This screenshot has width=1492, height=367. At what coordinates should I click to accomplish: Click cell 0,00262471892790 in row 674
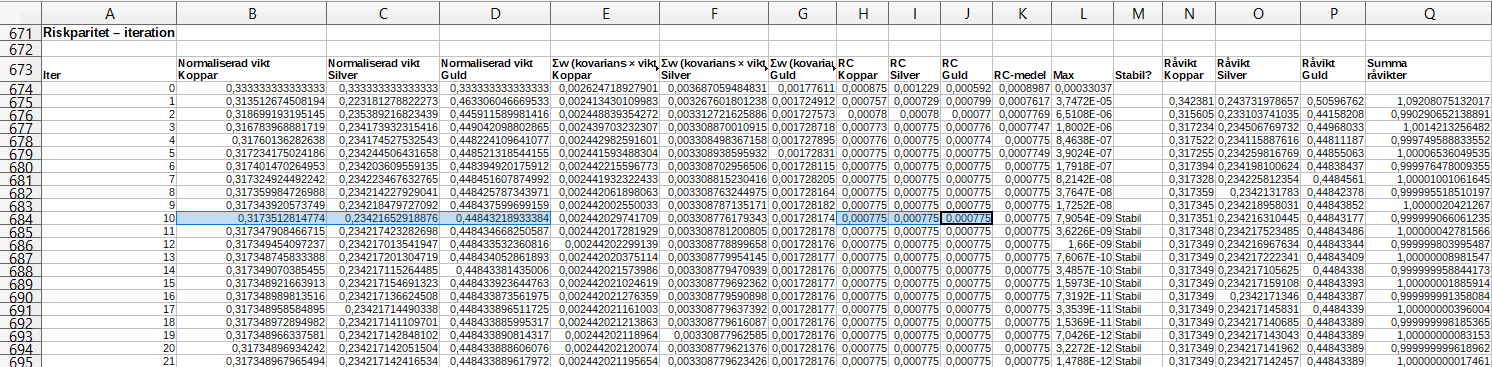[605, 89]
